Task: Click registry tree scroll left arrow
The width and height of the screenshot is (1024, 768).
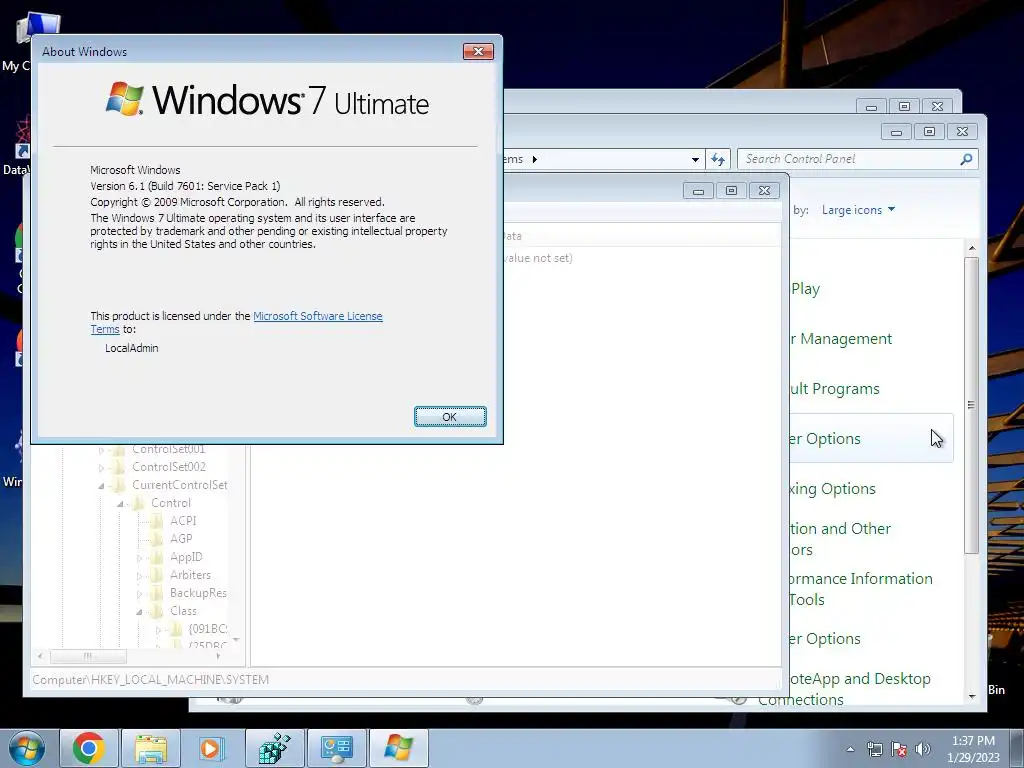Action: point(40,656)
